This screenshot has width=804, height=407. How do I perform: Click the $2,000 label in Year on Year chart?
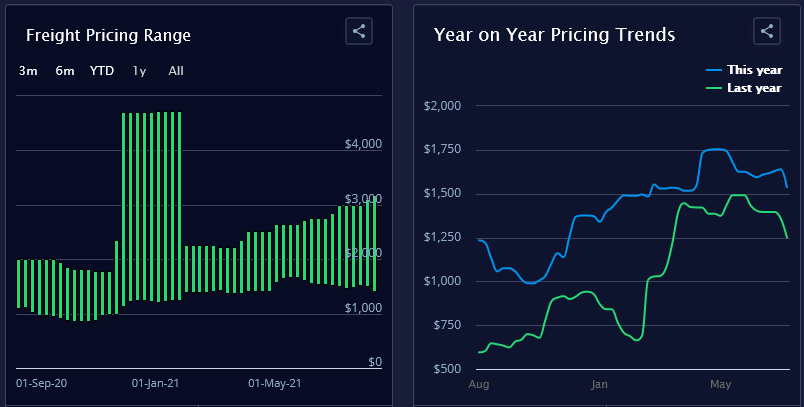[443, 106]
